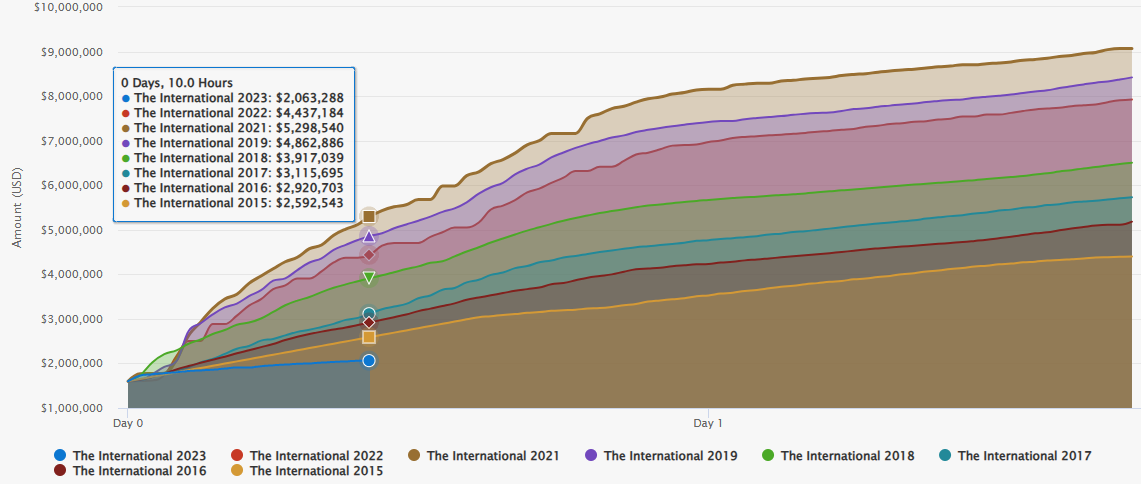
Task: Click the blue circle marker for International 2023
Action: [x=369, y=360]
